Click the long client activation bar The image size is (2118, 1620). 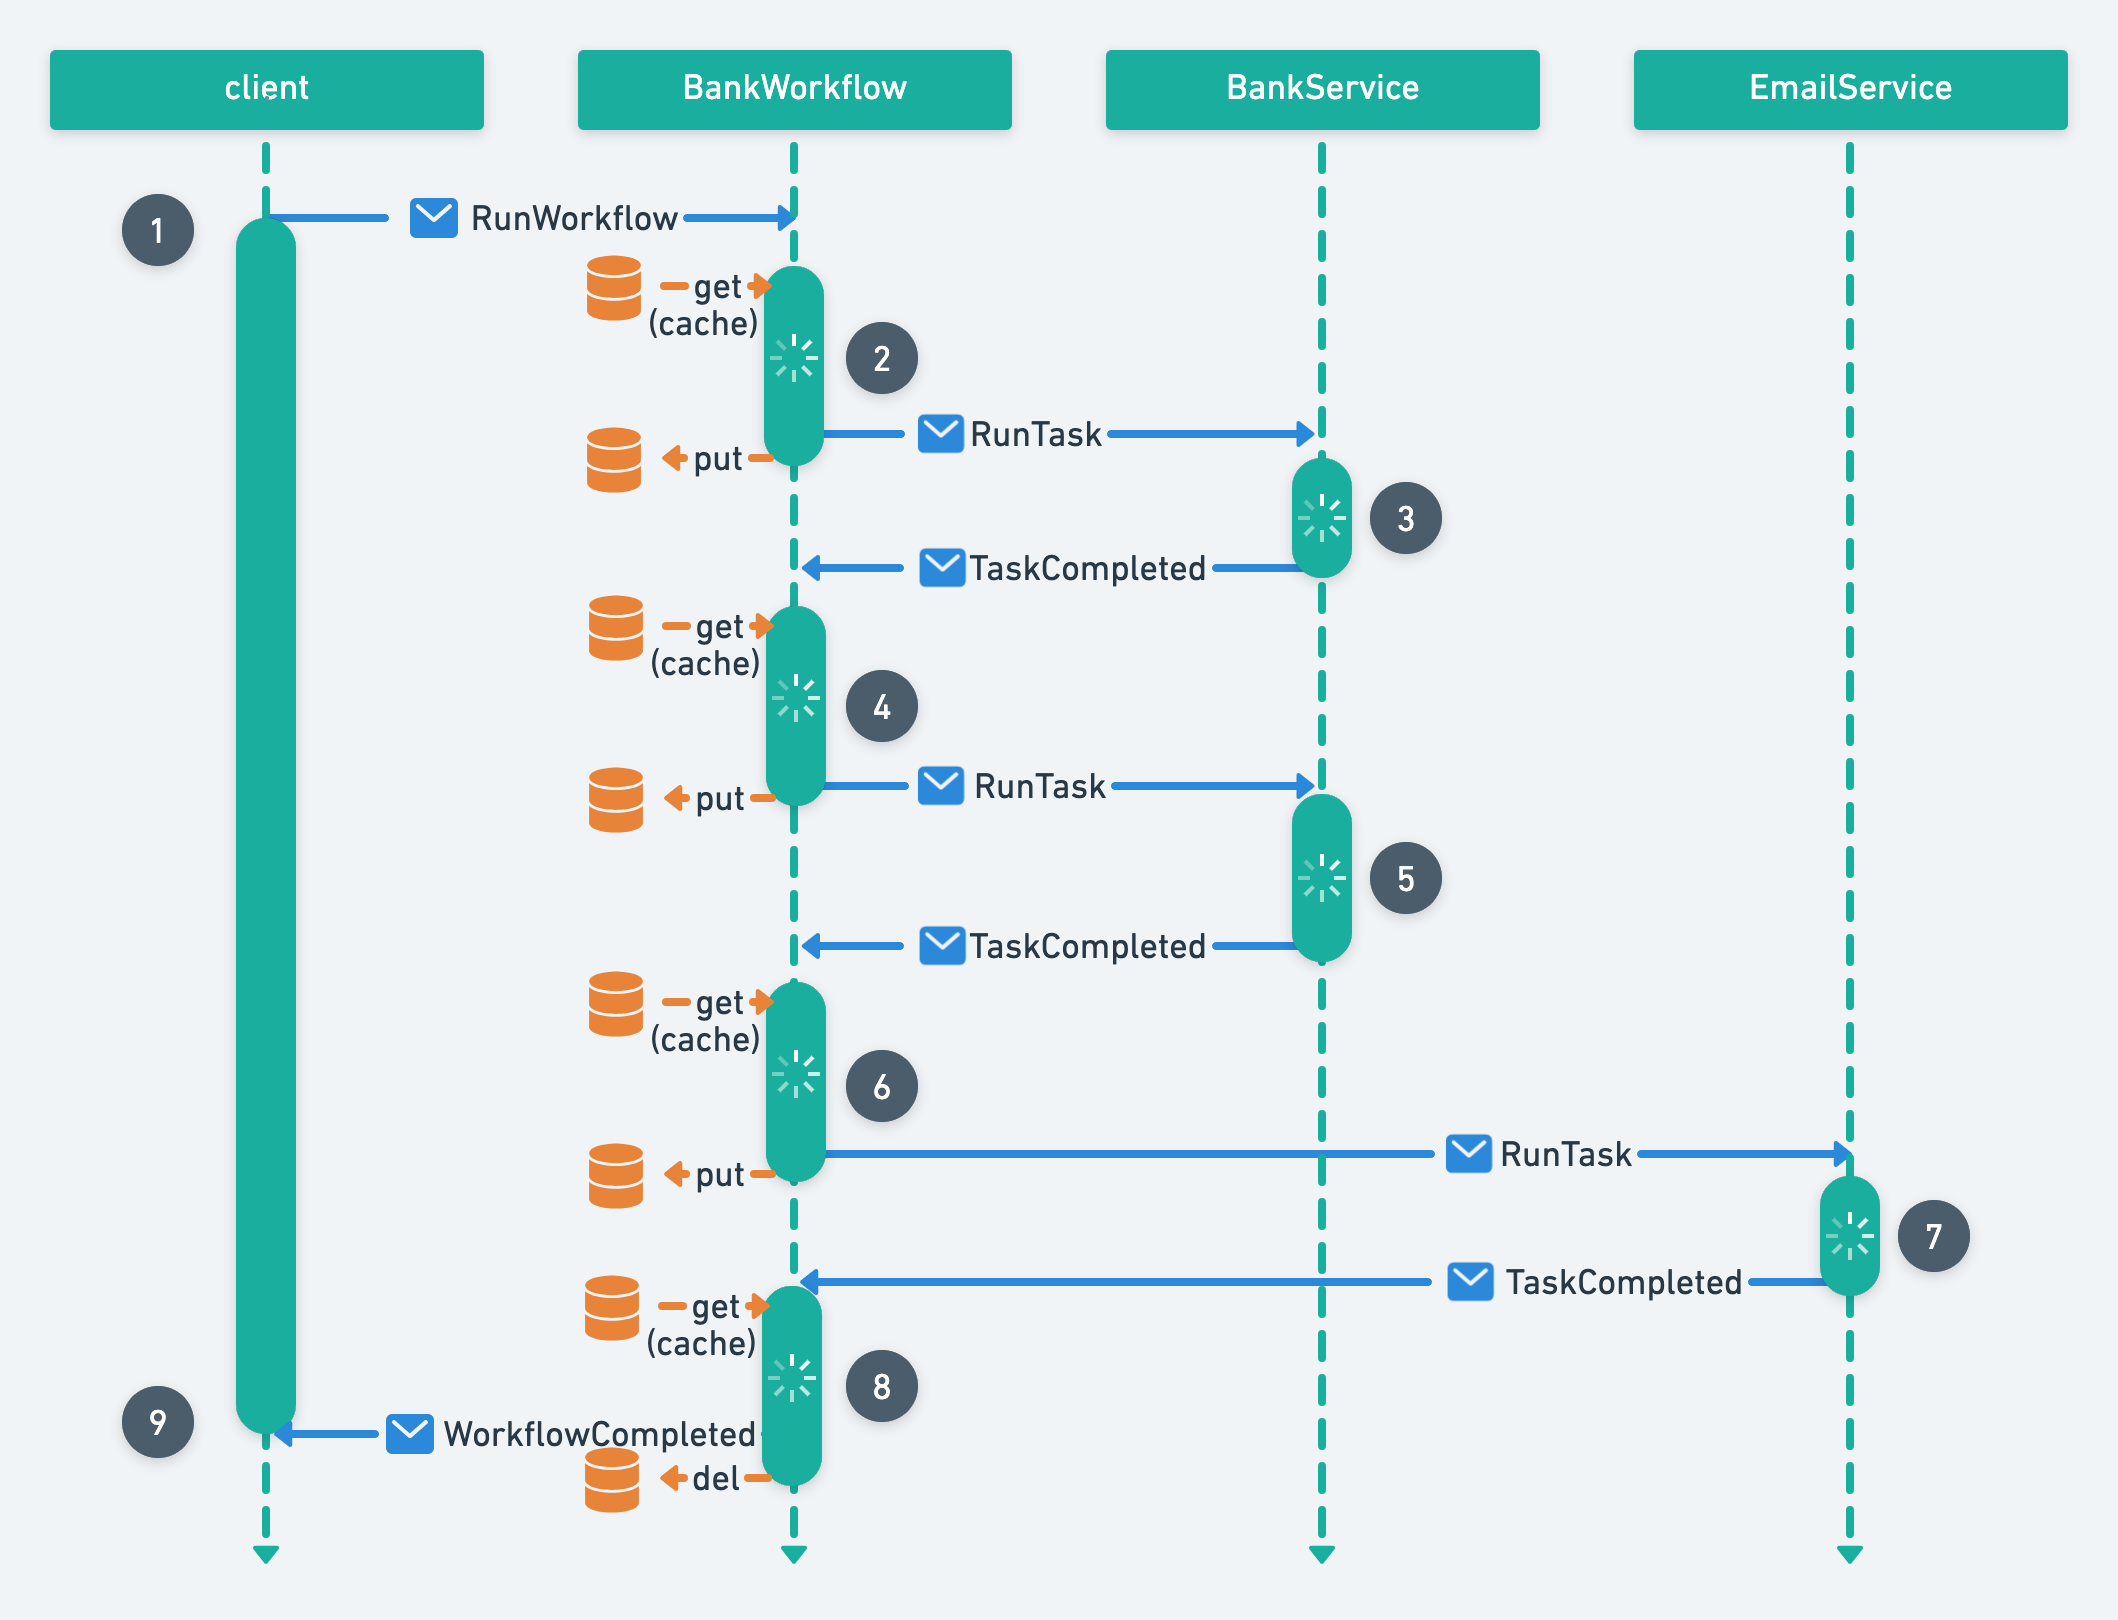[266, 826]
